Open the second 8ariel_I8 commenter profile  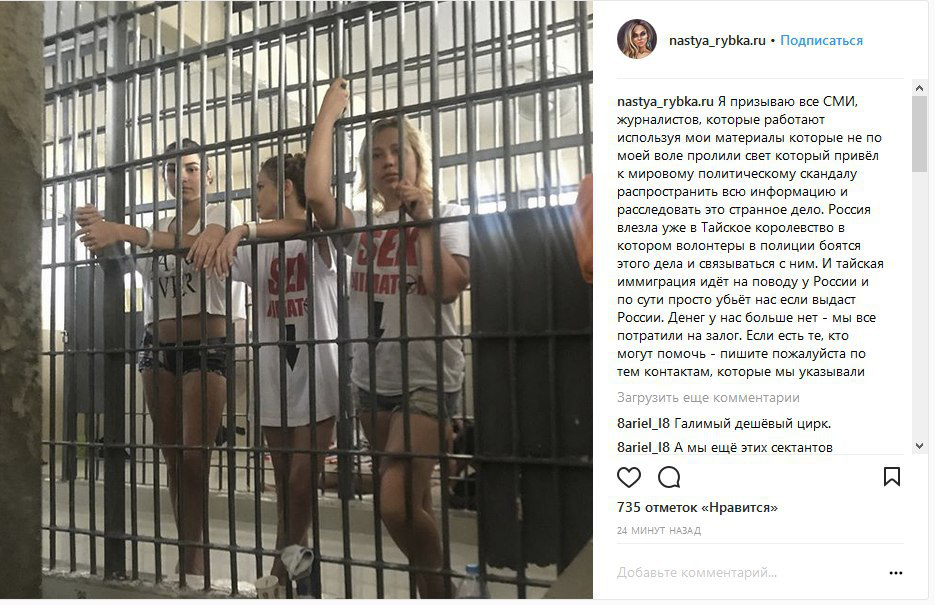pos(643,447)
